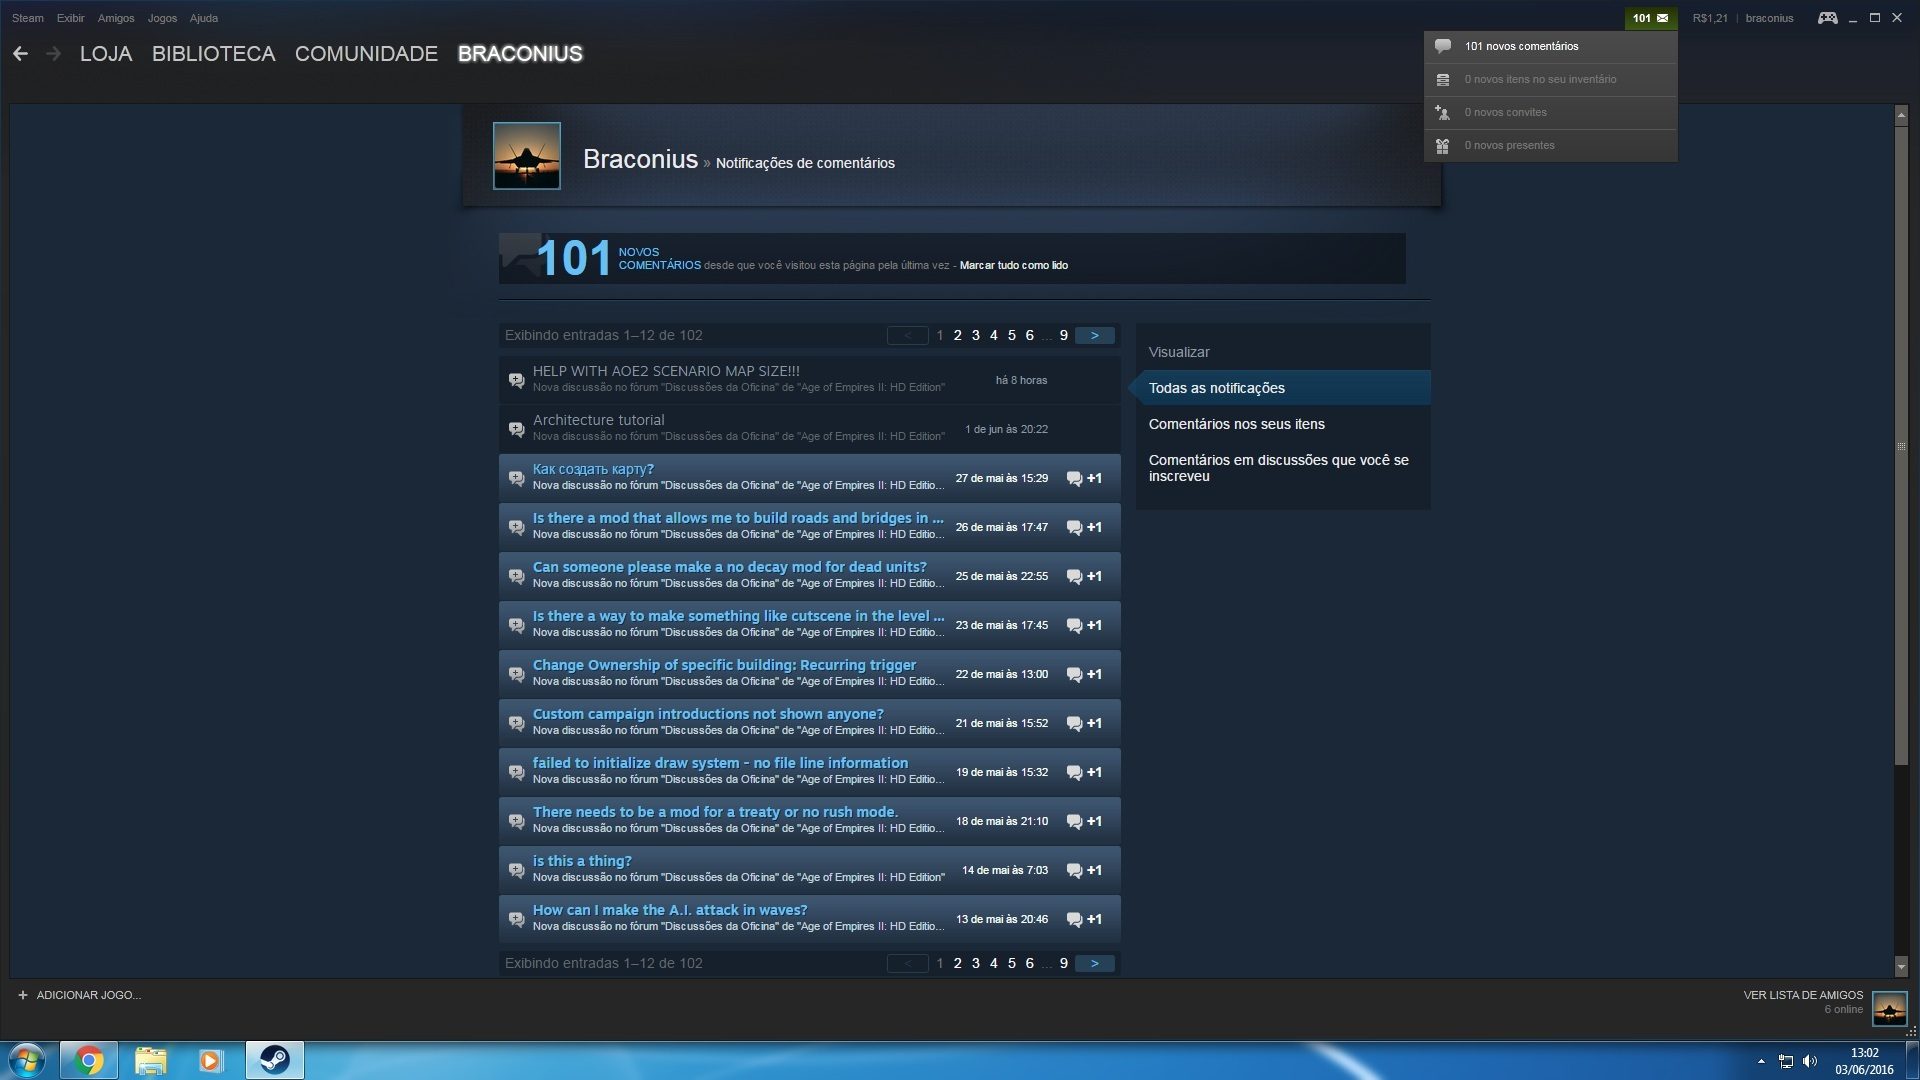Click the inventory icon in the notifications dropdown
1920x1080 pixels.
tap(1442, 80)
